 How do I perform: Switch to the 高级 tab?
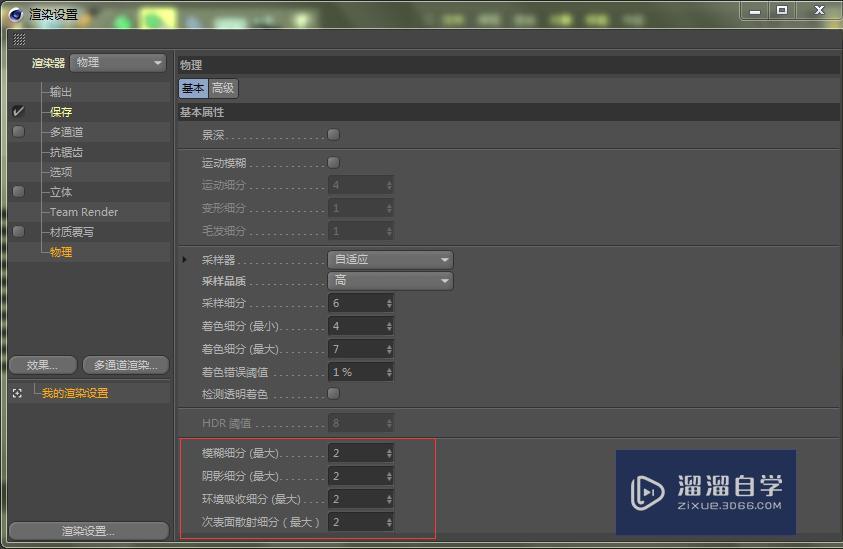coord(223,88)
